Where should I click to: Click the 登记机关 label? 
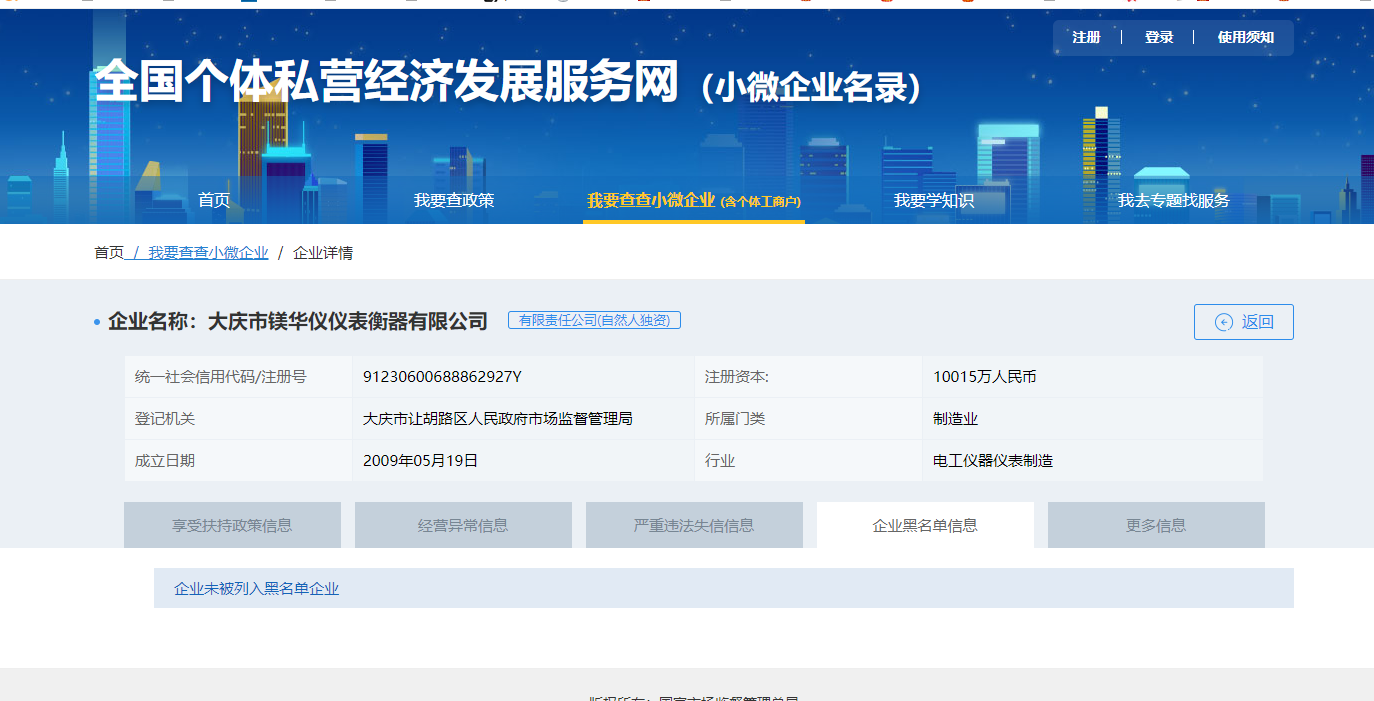165,419
